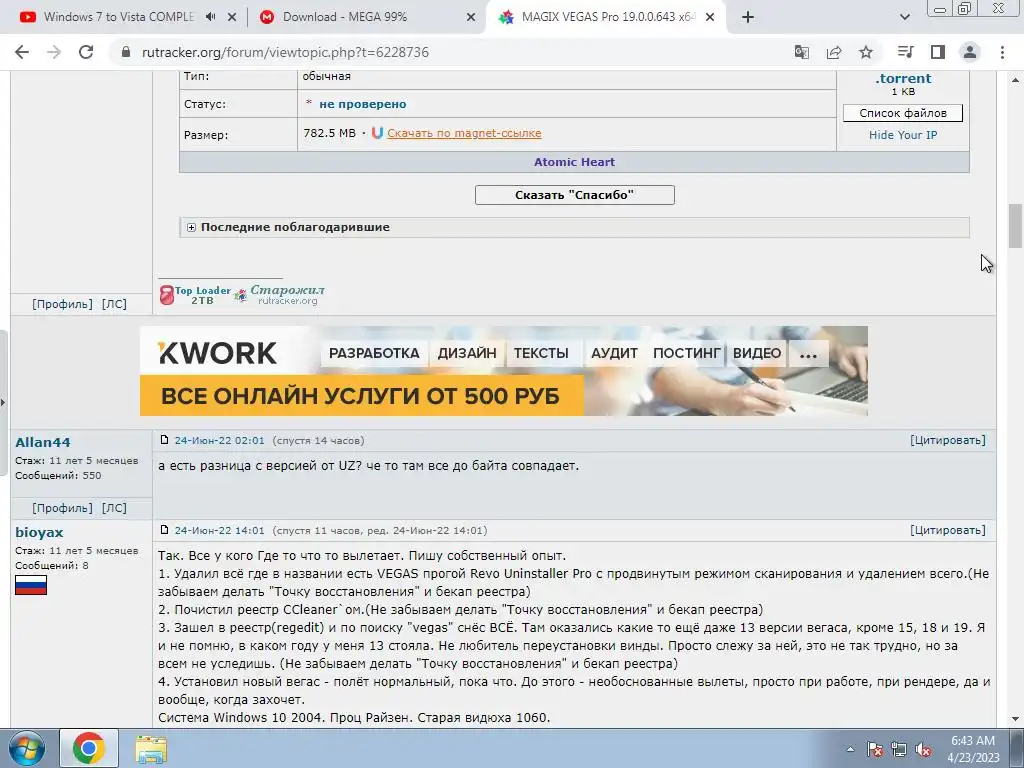Image resolution: width=1024 pixels, height=768 pixels.
Task: Quote Allan44's post with Цитировать
Action: coord(948,440)
